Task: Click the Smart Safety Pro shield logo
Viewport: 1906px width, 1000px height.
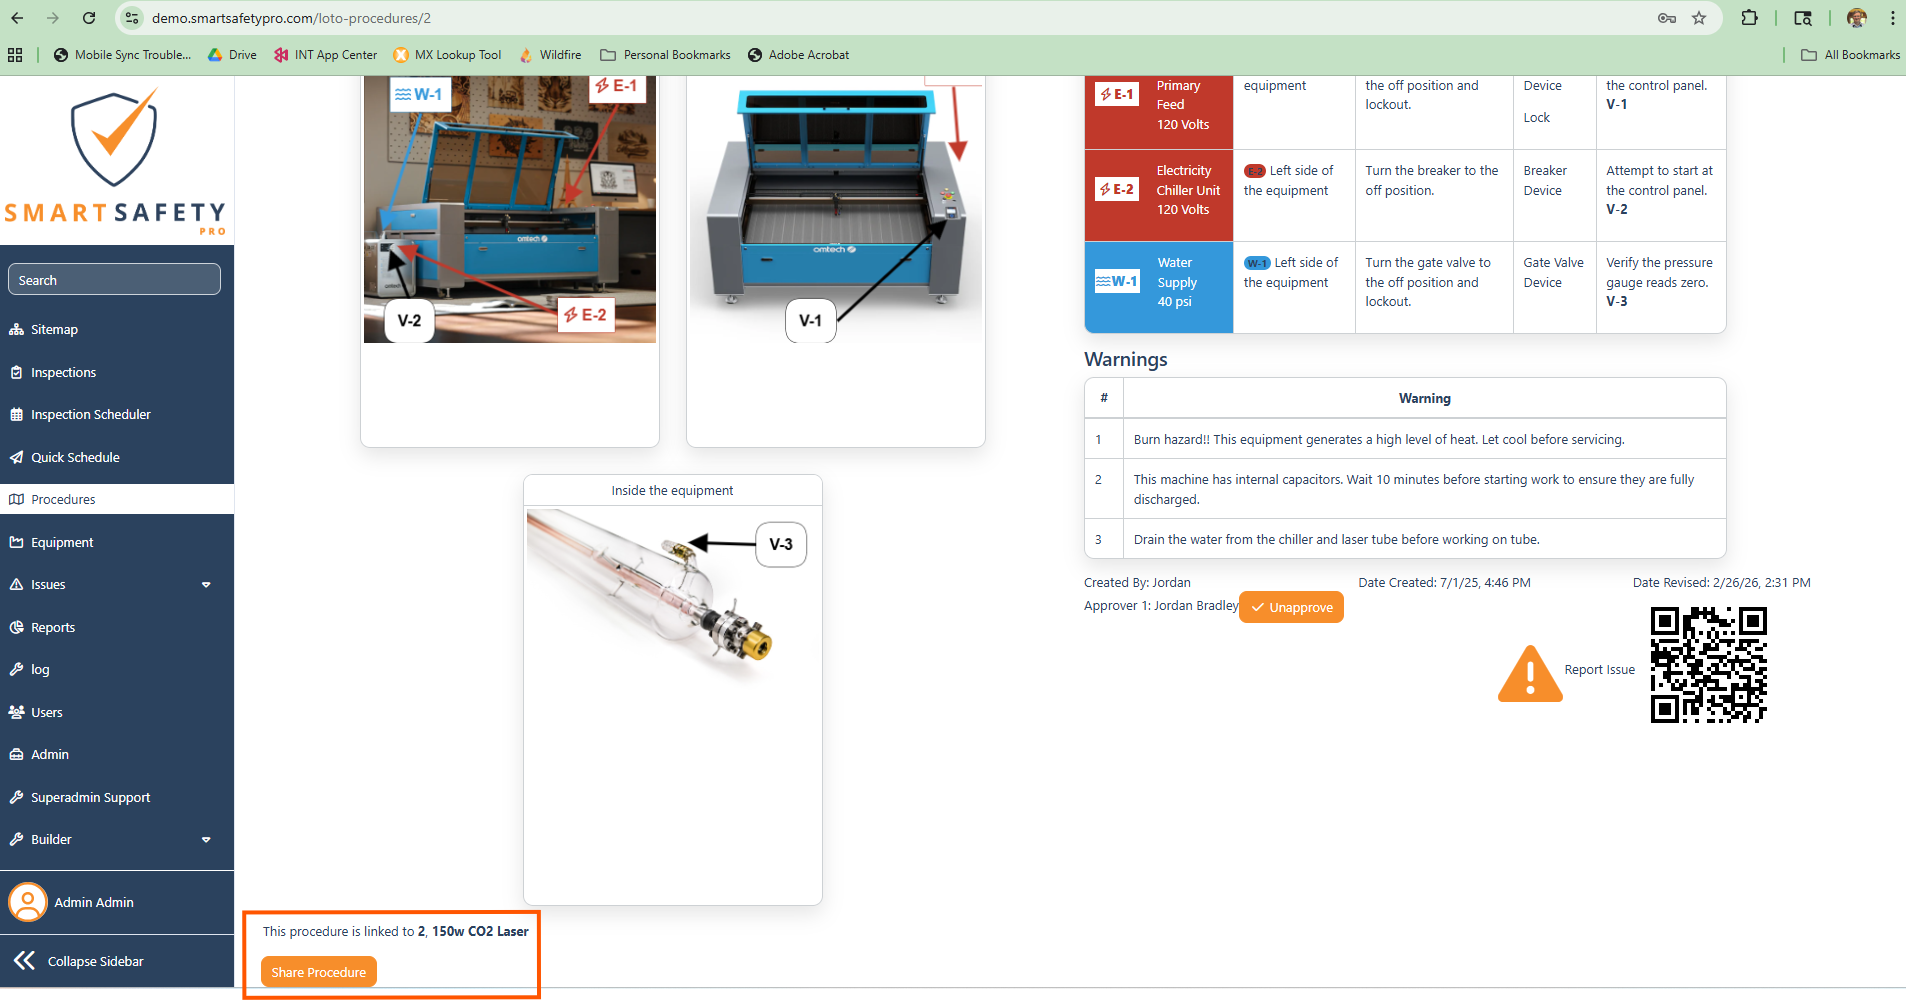Action: point(115,140)
